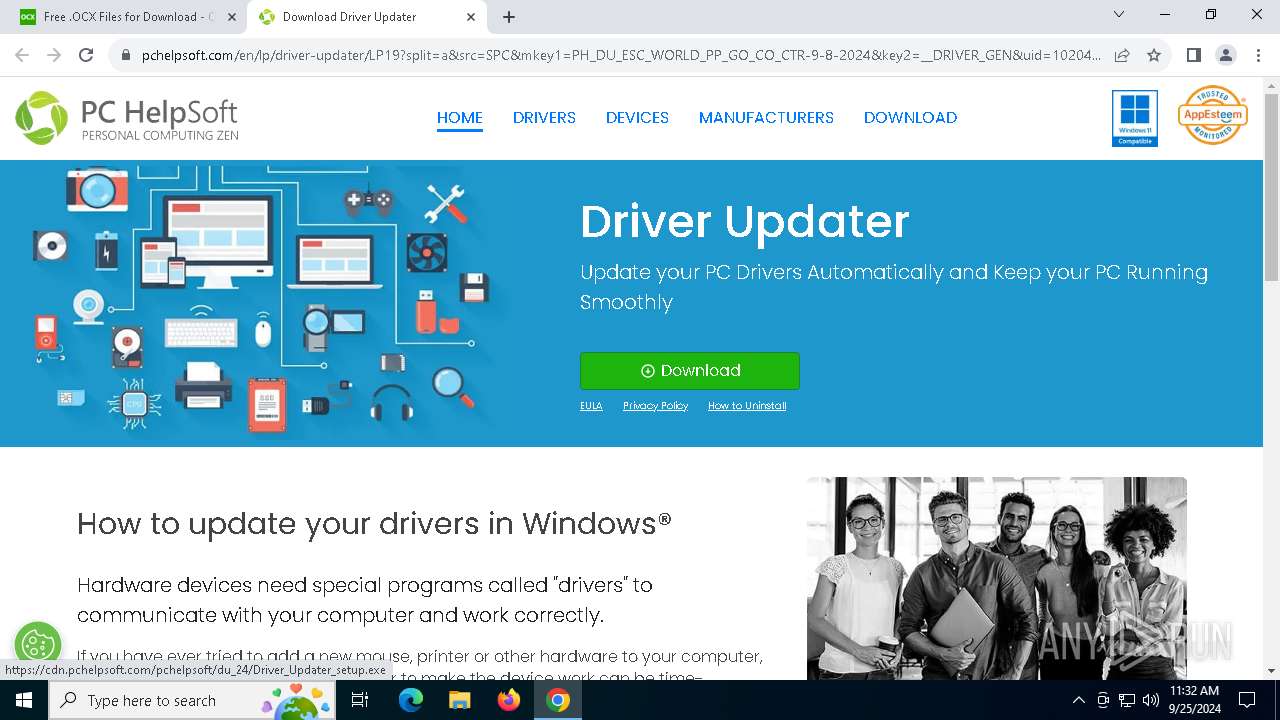Click the Windows search box
Screen dimensions: 1280x720
[193, 700]
